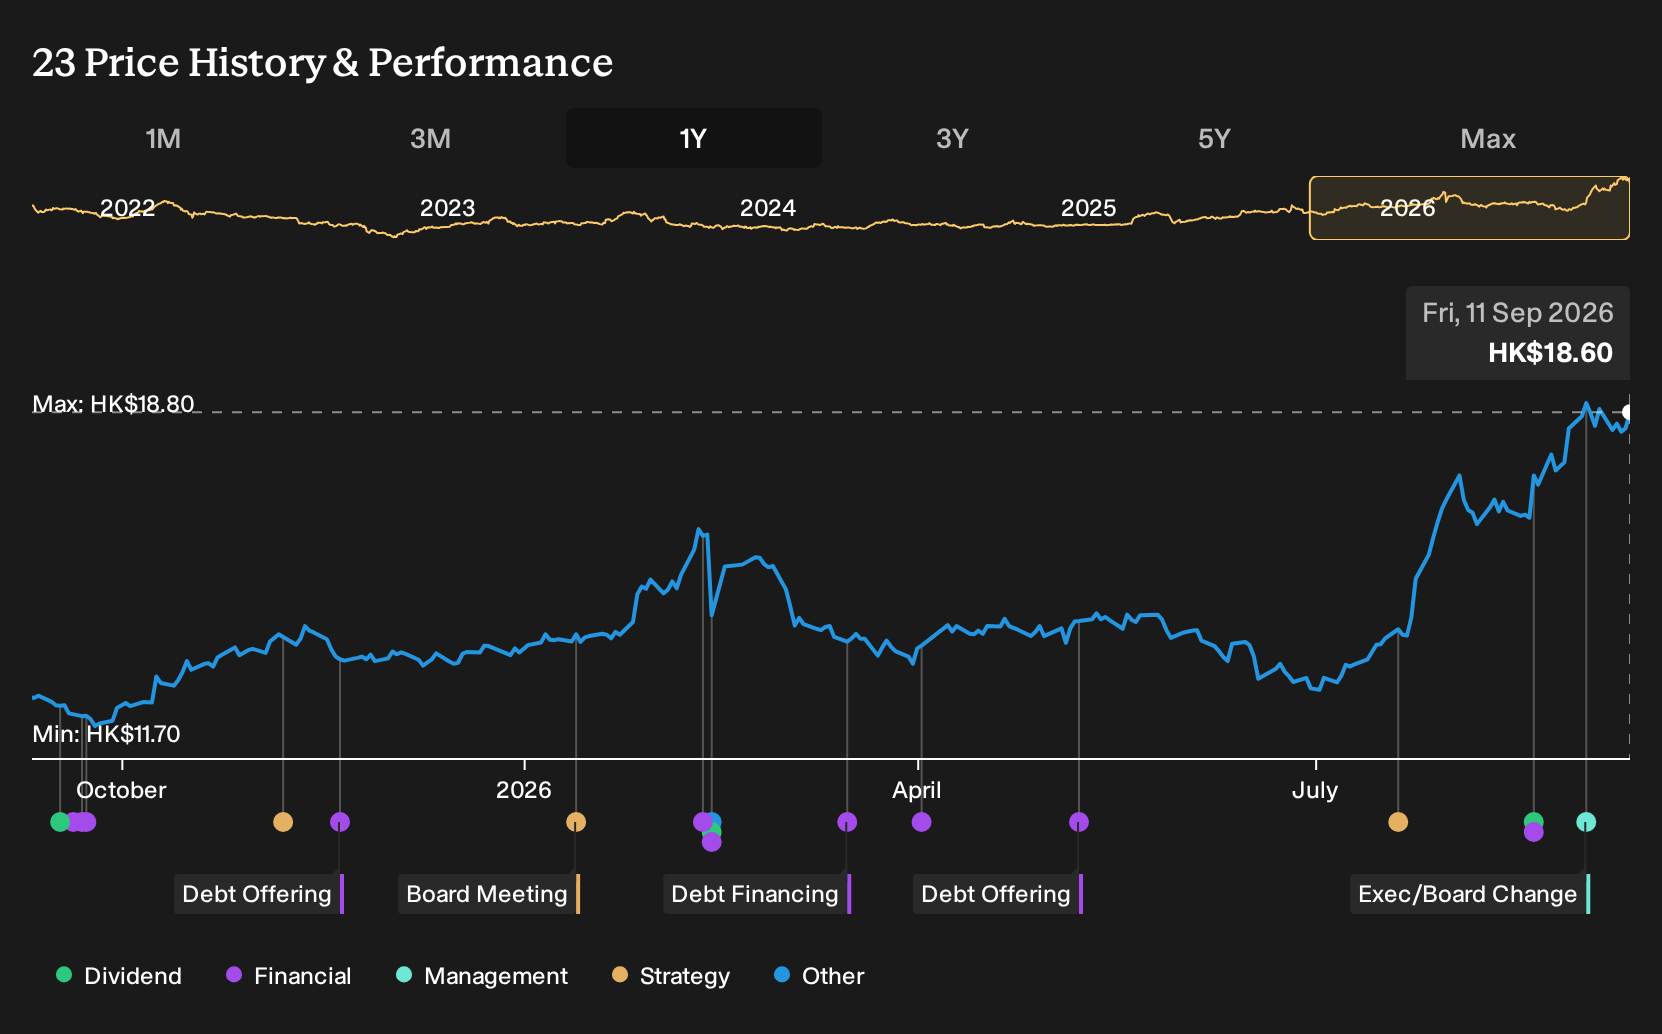
Task: Open the Debt Offering label near April
Action: [998, 894]
